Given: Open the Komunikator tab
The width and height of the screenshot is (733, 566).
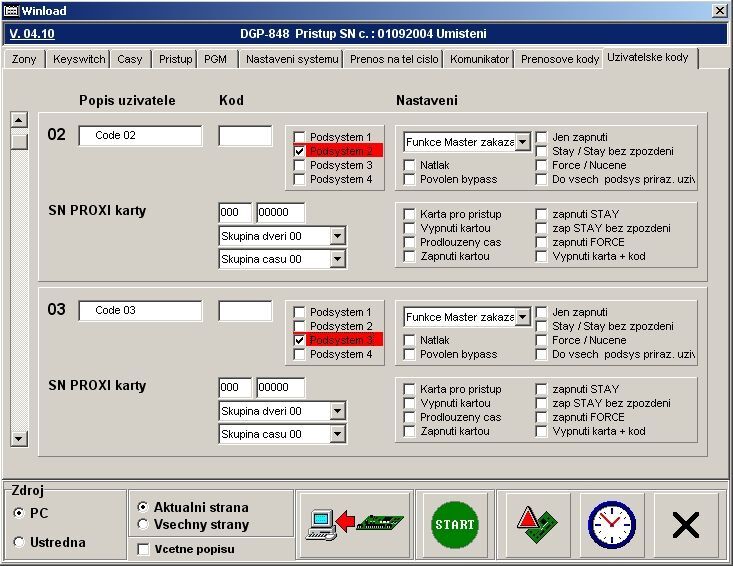Looking at the screenshot, I should (x=480, y=59).
